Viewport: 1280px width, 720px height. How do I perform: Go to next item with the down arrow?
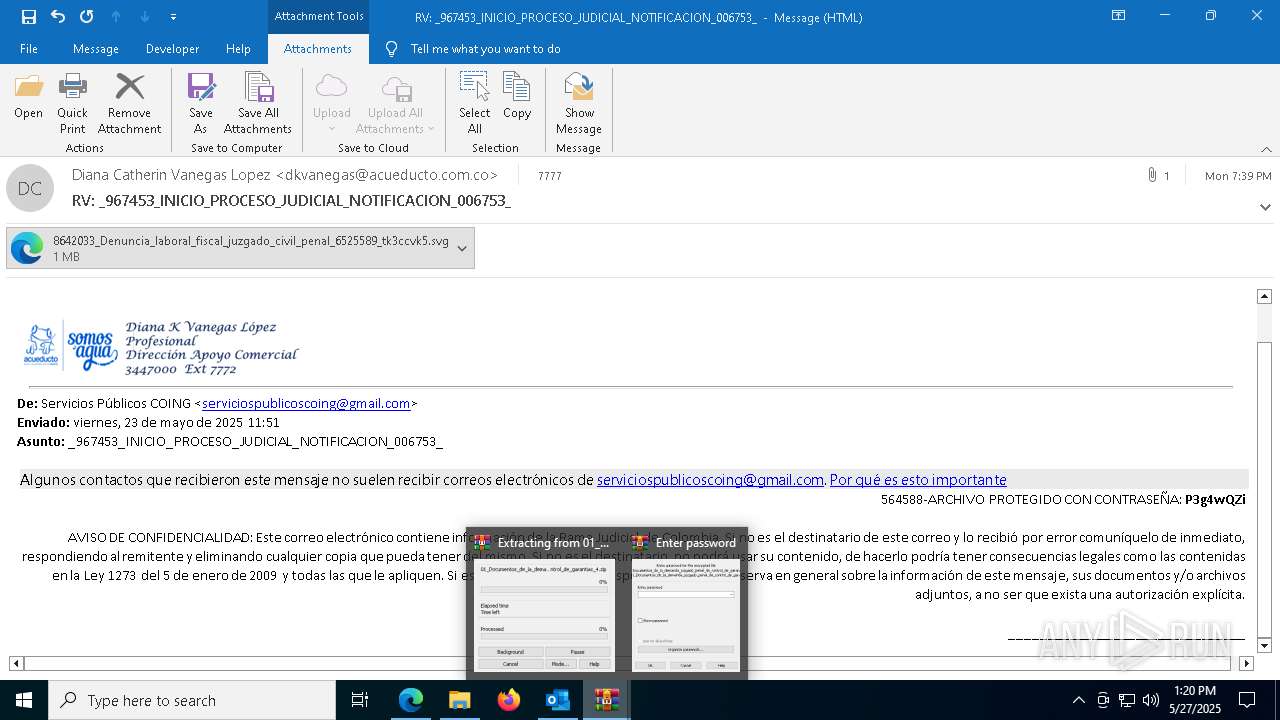(144, 16)
